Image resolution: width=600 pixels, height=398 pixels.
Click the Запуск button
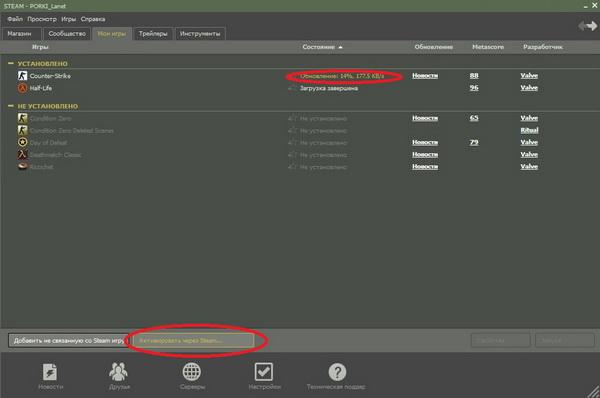point(564,340)
